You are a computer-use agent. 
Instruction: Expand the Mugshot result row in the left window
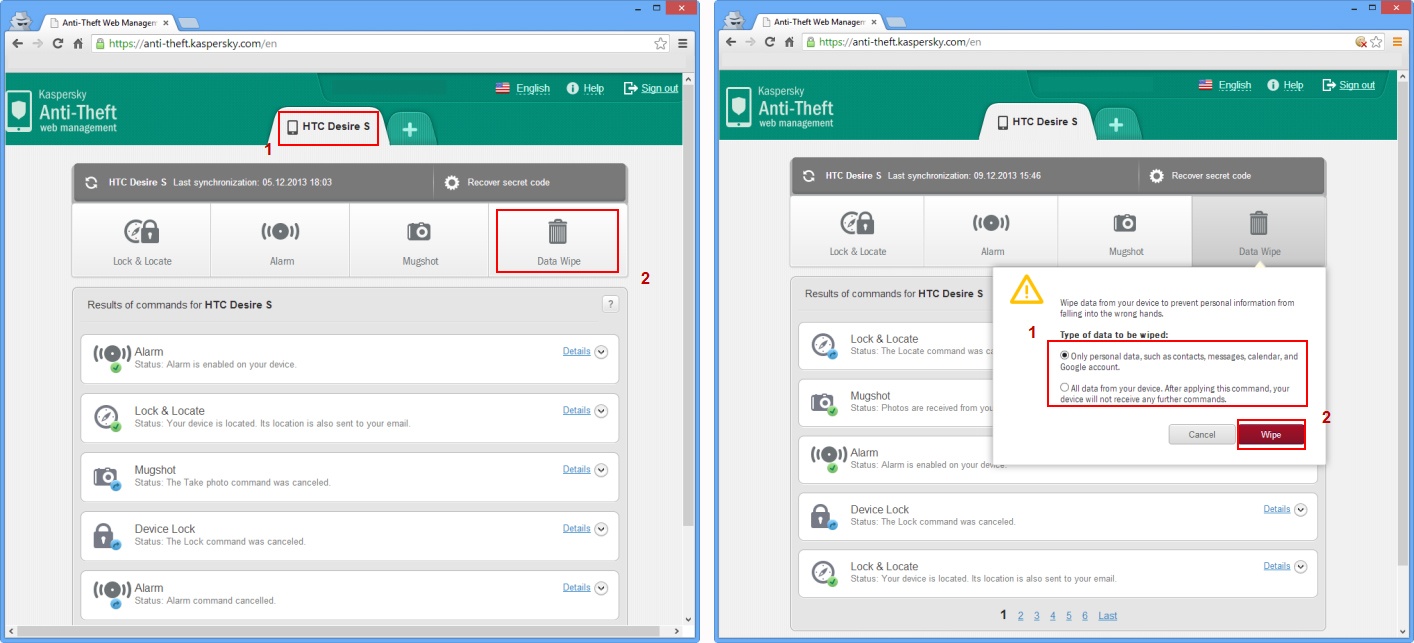(x=601, y=470)
